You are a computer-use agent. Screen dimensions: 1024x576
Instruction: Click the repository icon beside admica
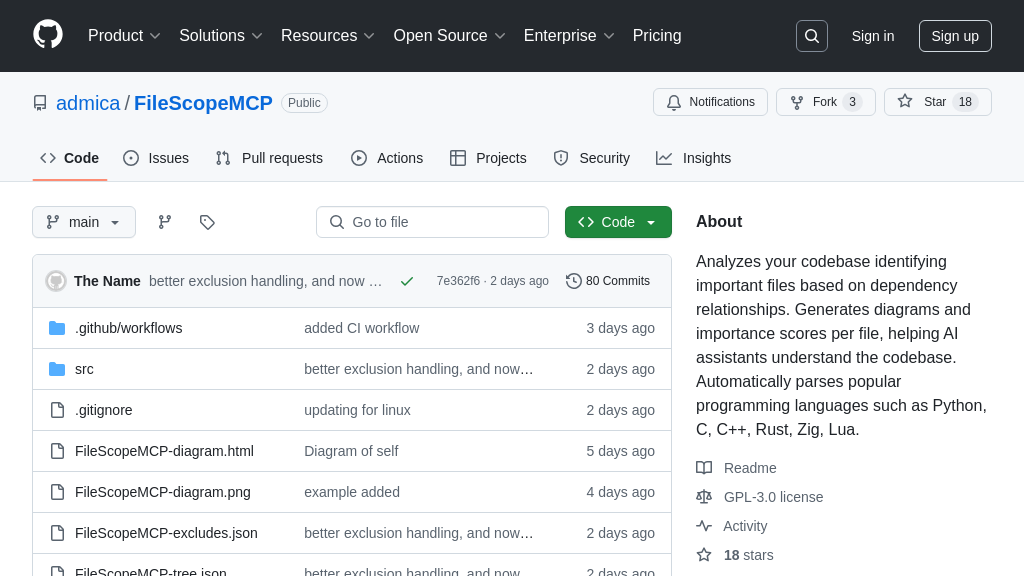pyautogui.click(x=40, y=103)
